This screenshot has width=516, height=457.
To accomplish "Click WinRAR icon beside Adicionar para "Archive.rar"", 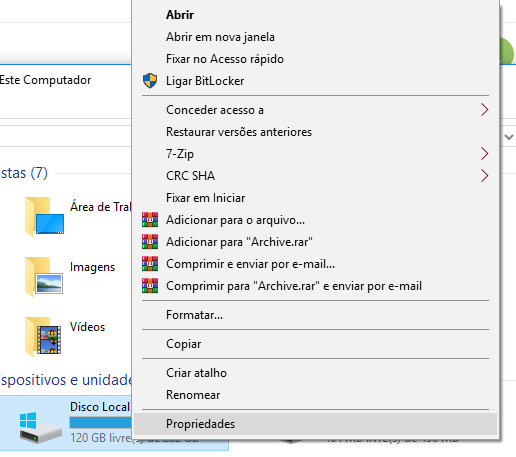I will coord(150,242).
